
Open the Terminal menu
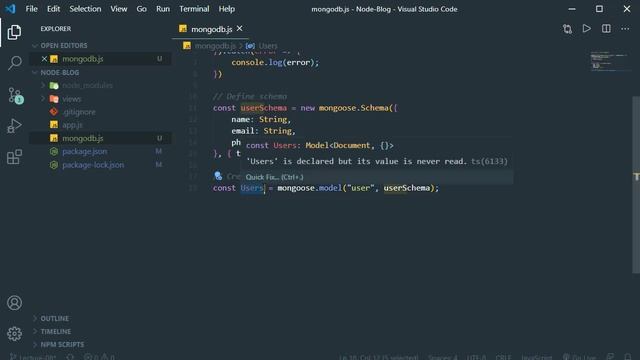pos(194,9)
